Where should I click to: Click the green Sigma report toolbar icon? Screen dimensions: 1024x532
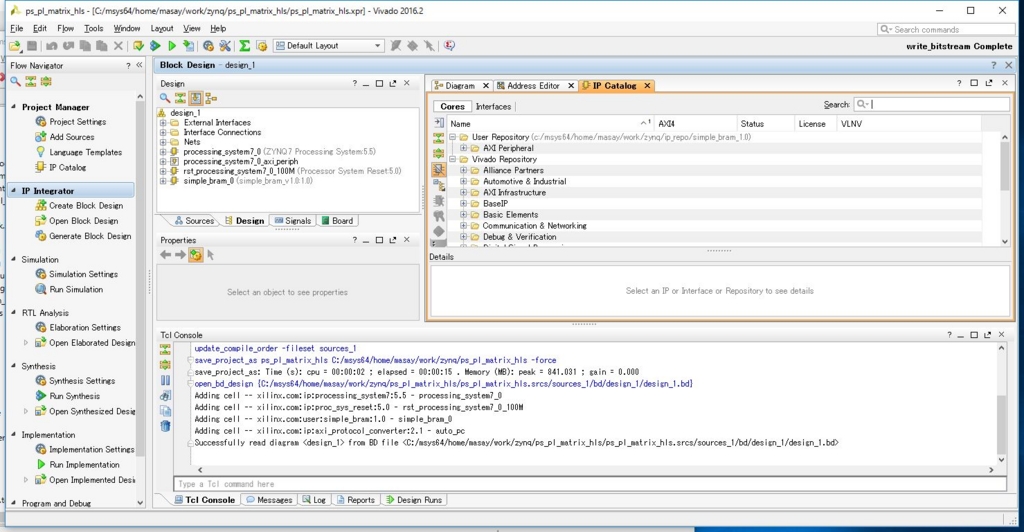(x=244, y=46)
